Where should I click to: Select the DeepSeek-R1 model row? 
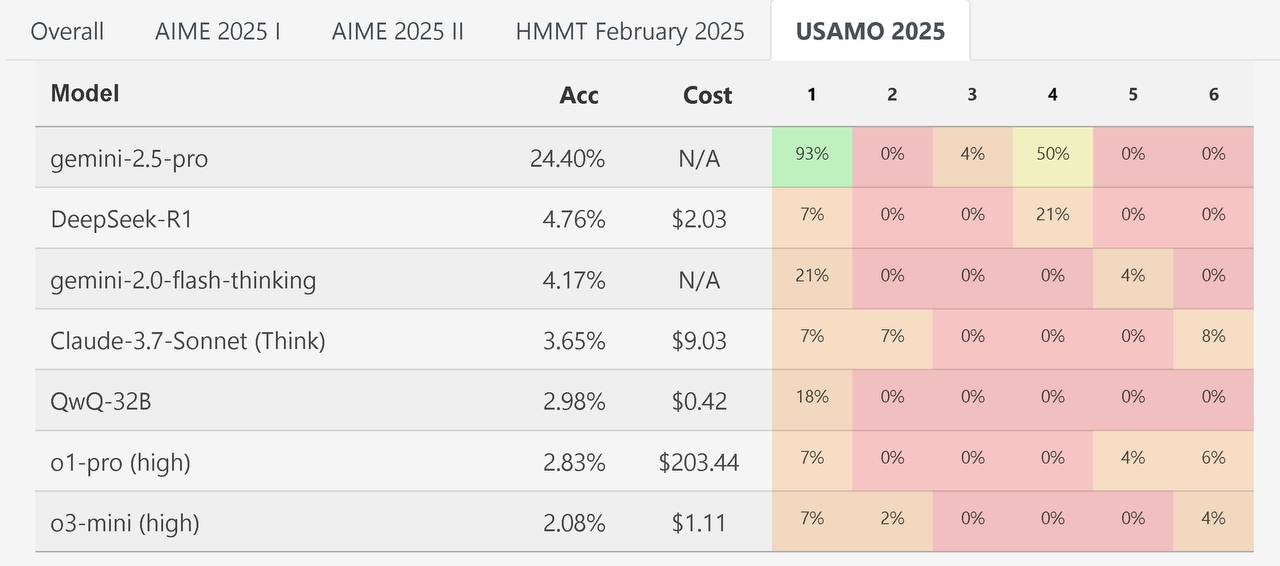coord(121,219)
